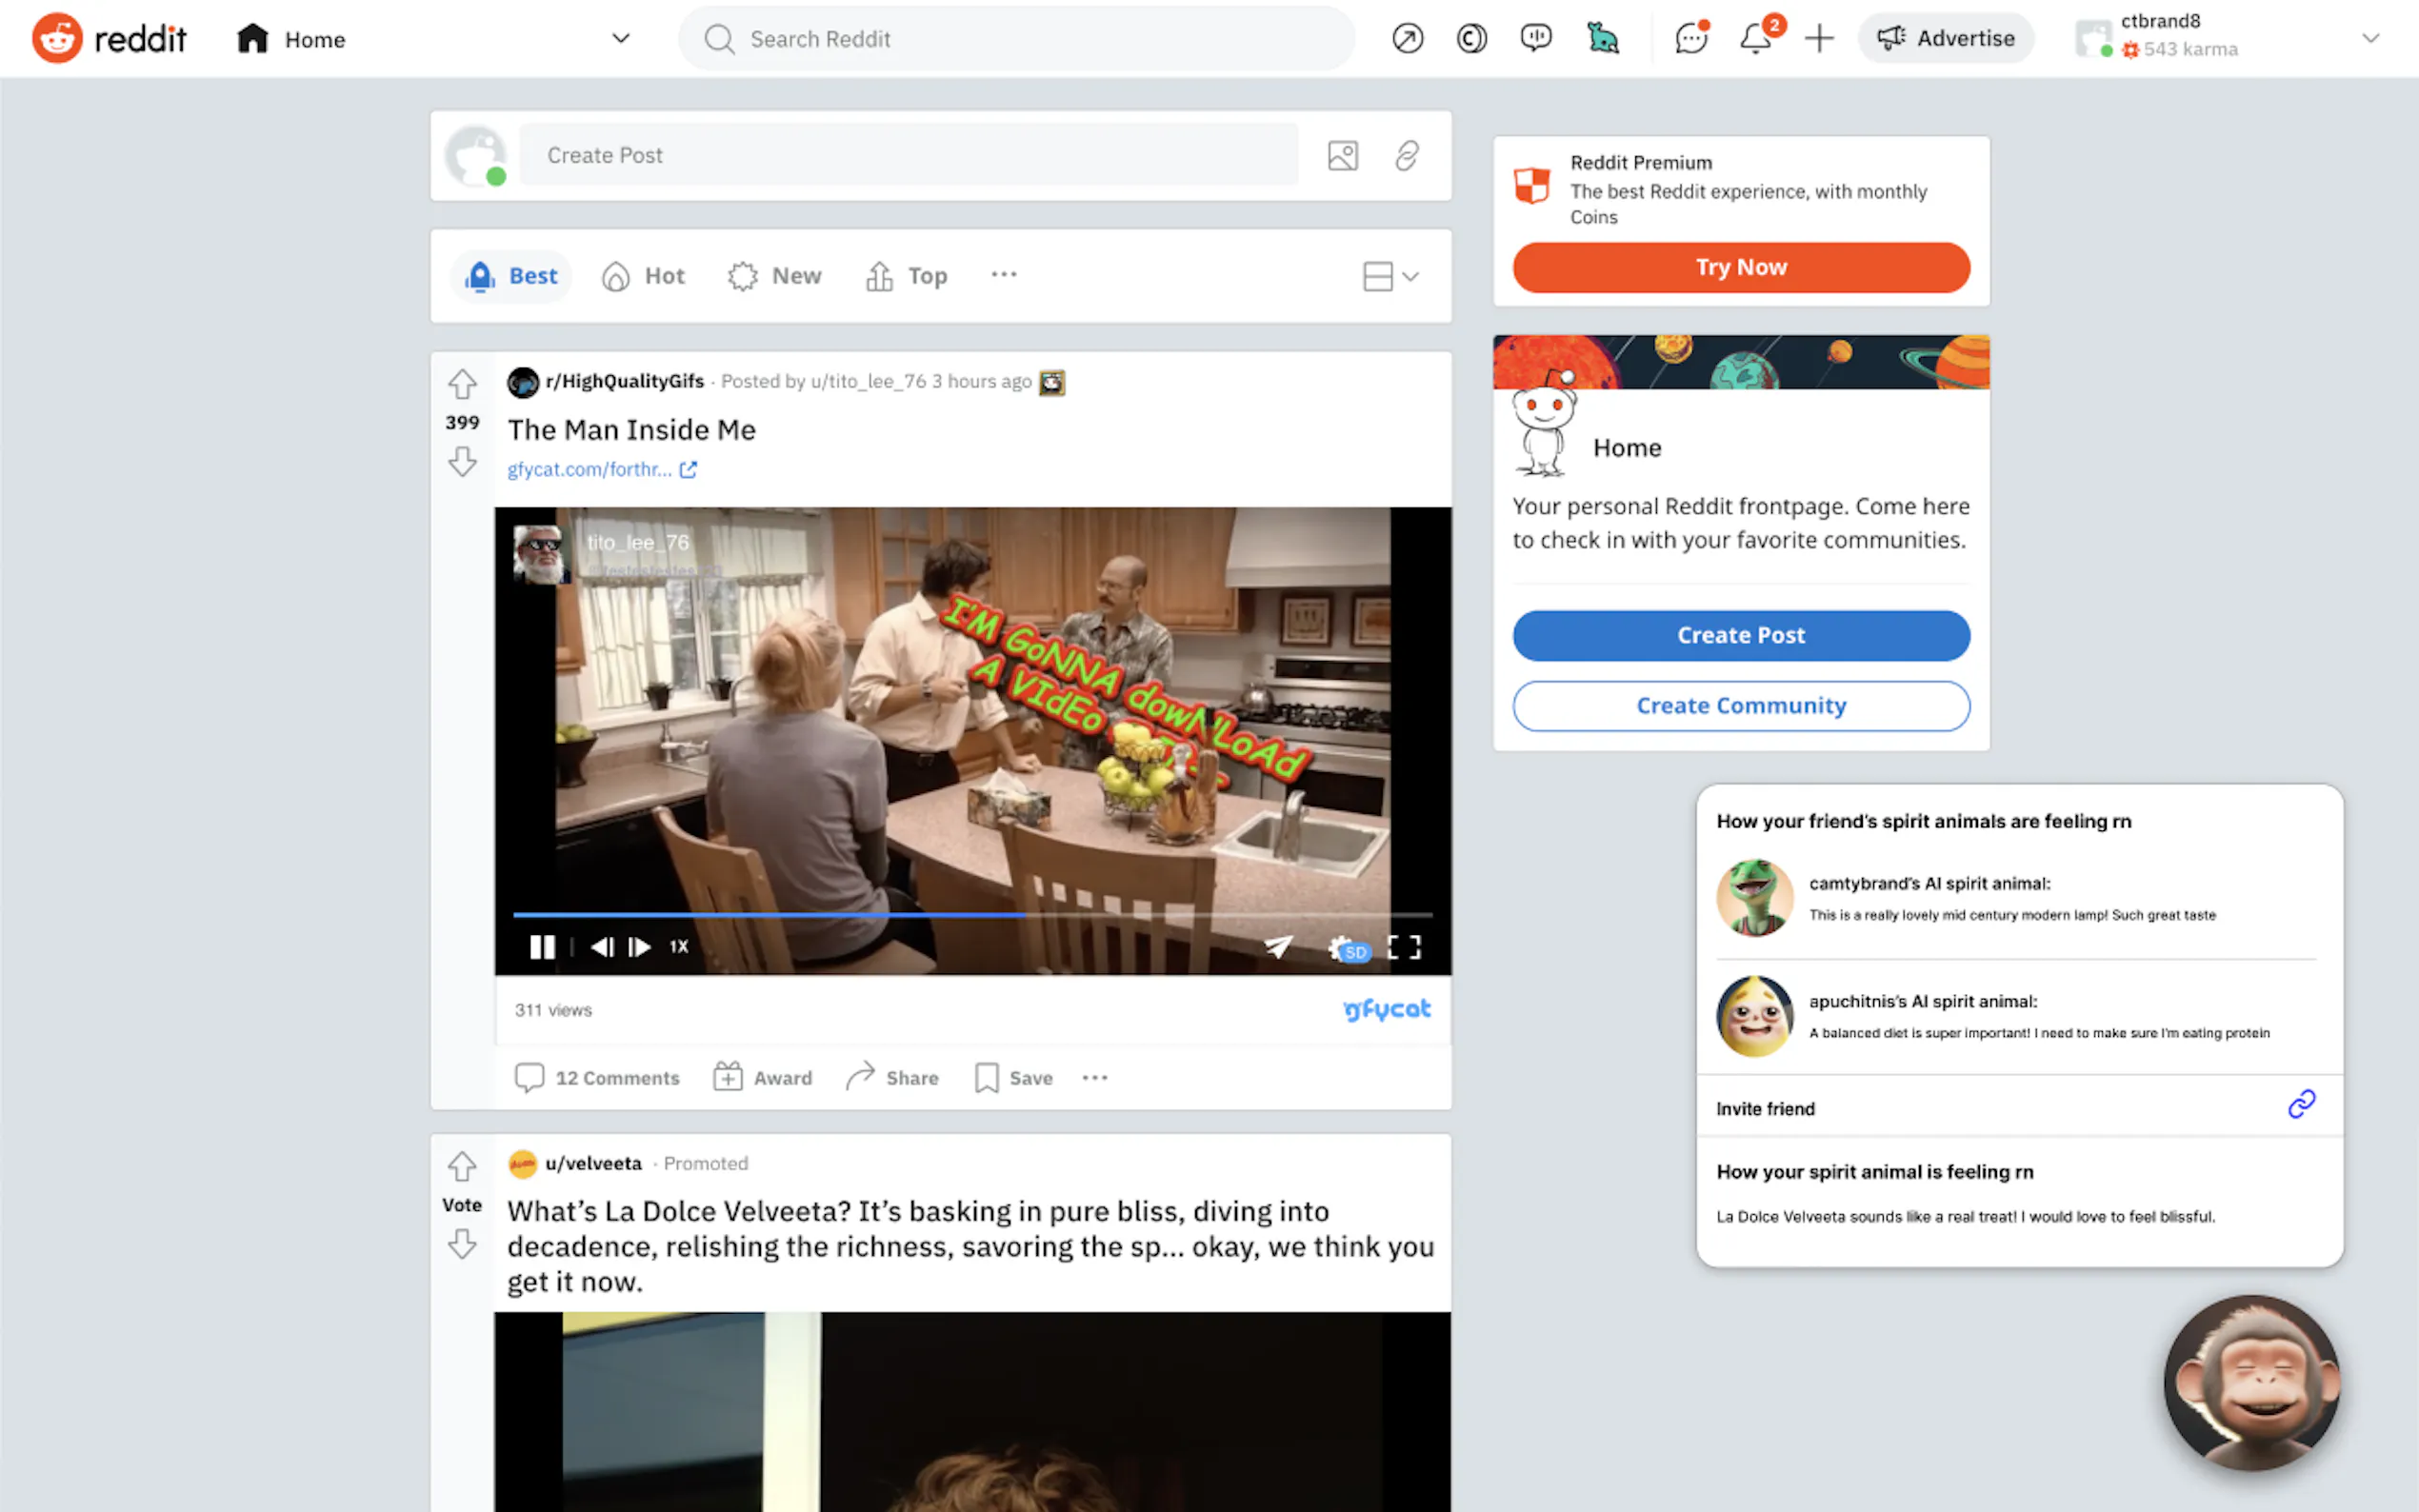Click the Coins icon in top bar
The height and width of the screenshot is (1512, 2419).
(x=1471, y=39)
